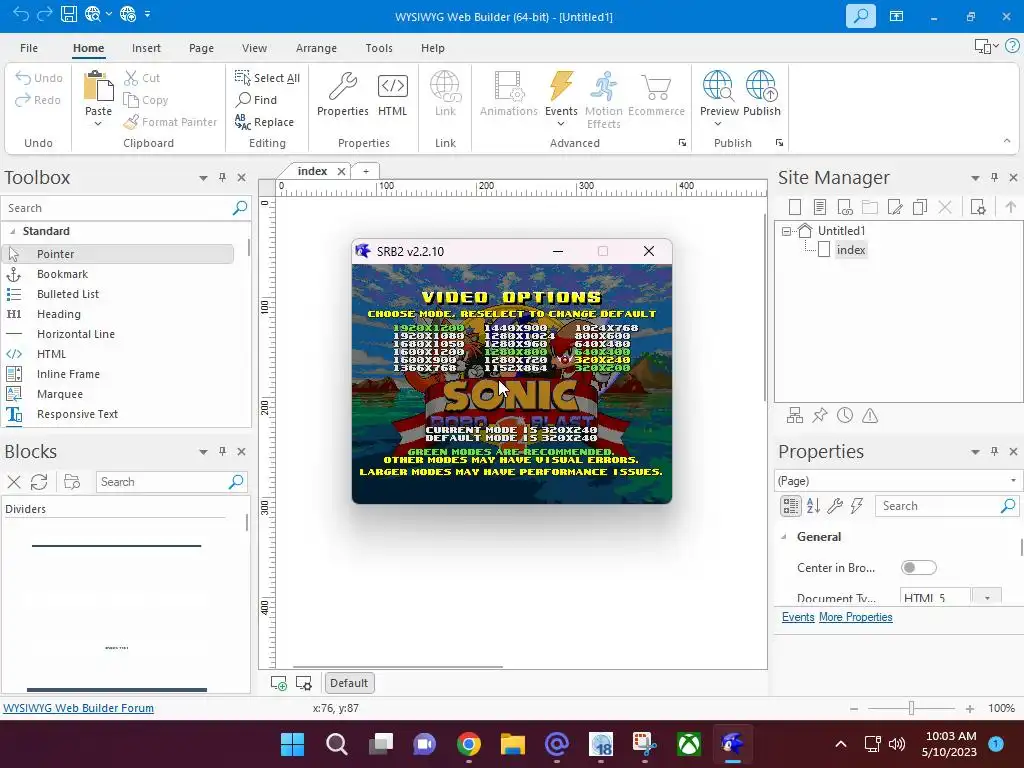Click Find in Editing group
This screenshot has width=1024, height=768.
click(257, 100)
